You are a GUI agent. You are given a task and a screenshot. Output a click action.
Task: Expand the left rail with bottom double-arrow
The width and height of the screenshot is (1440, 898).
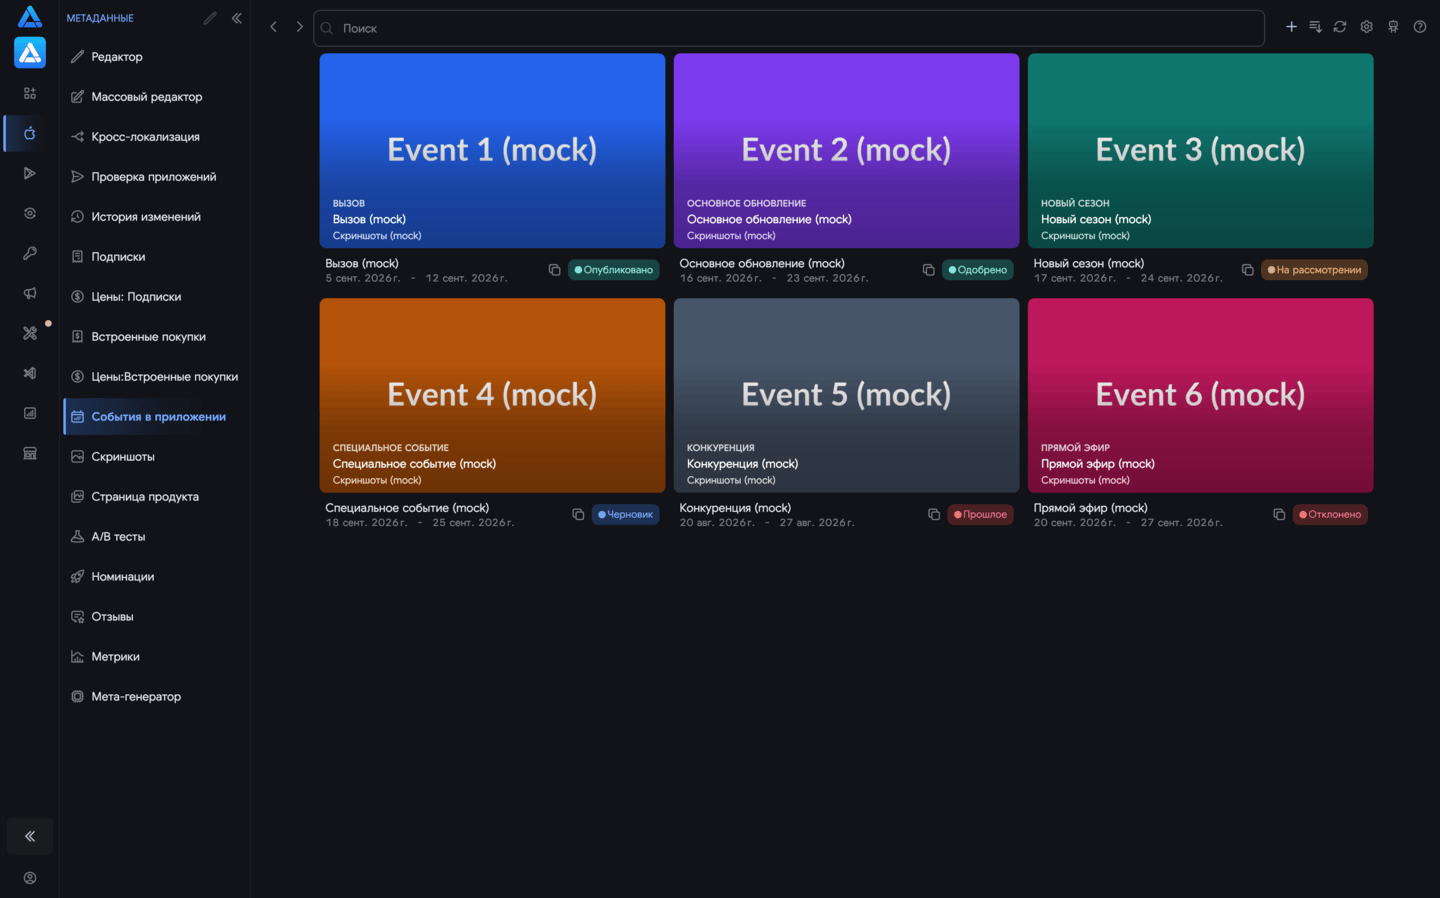coord(30,836)
